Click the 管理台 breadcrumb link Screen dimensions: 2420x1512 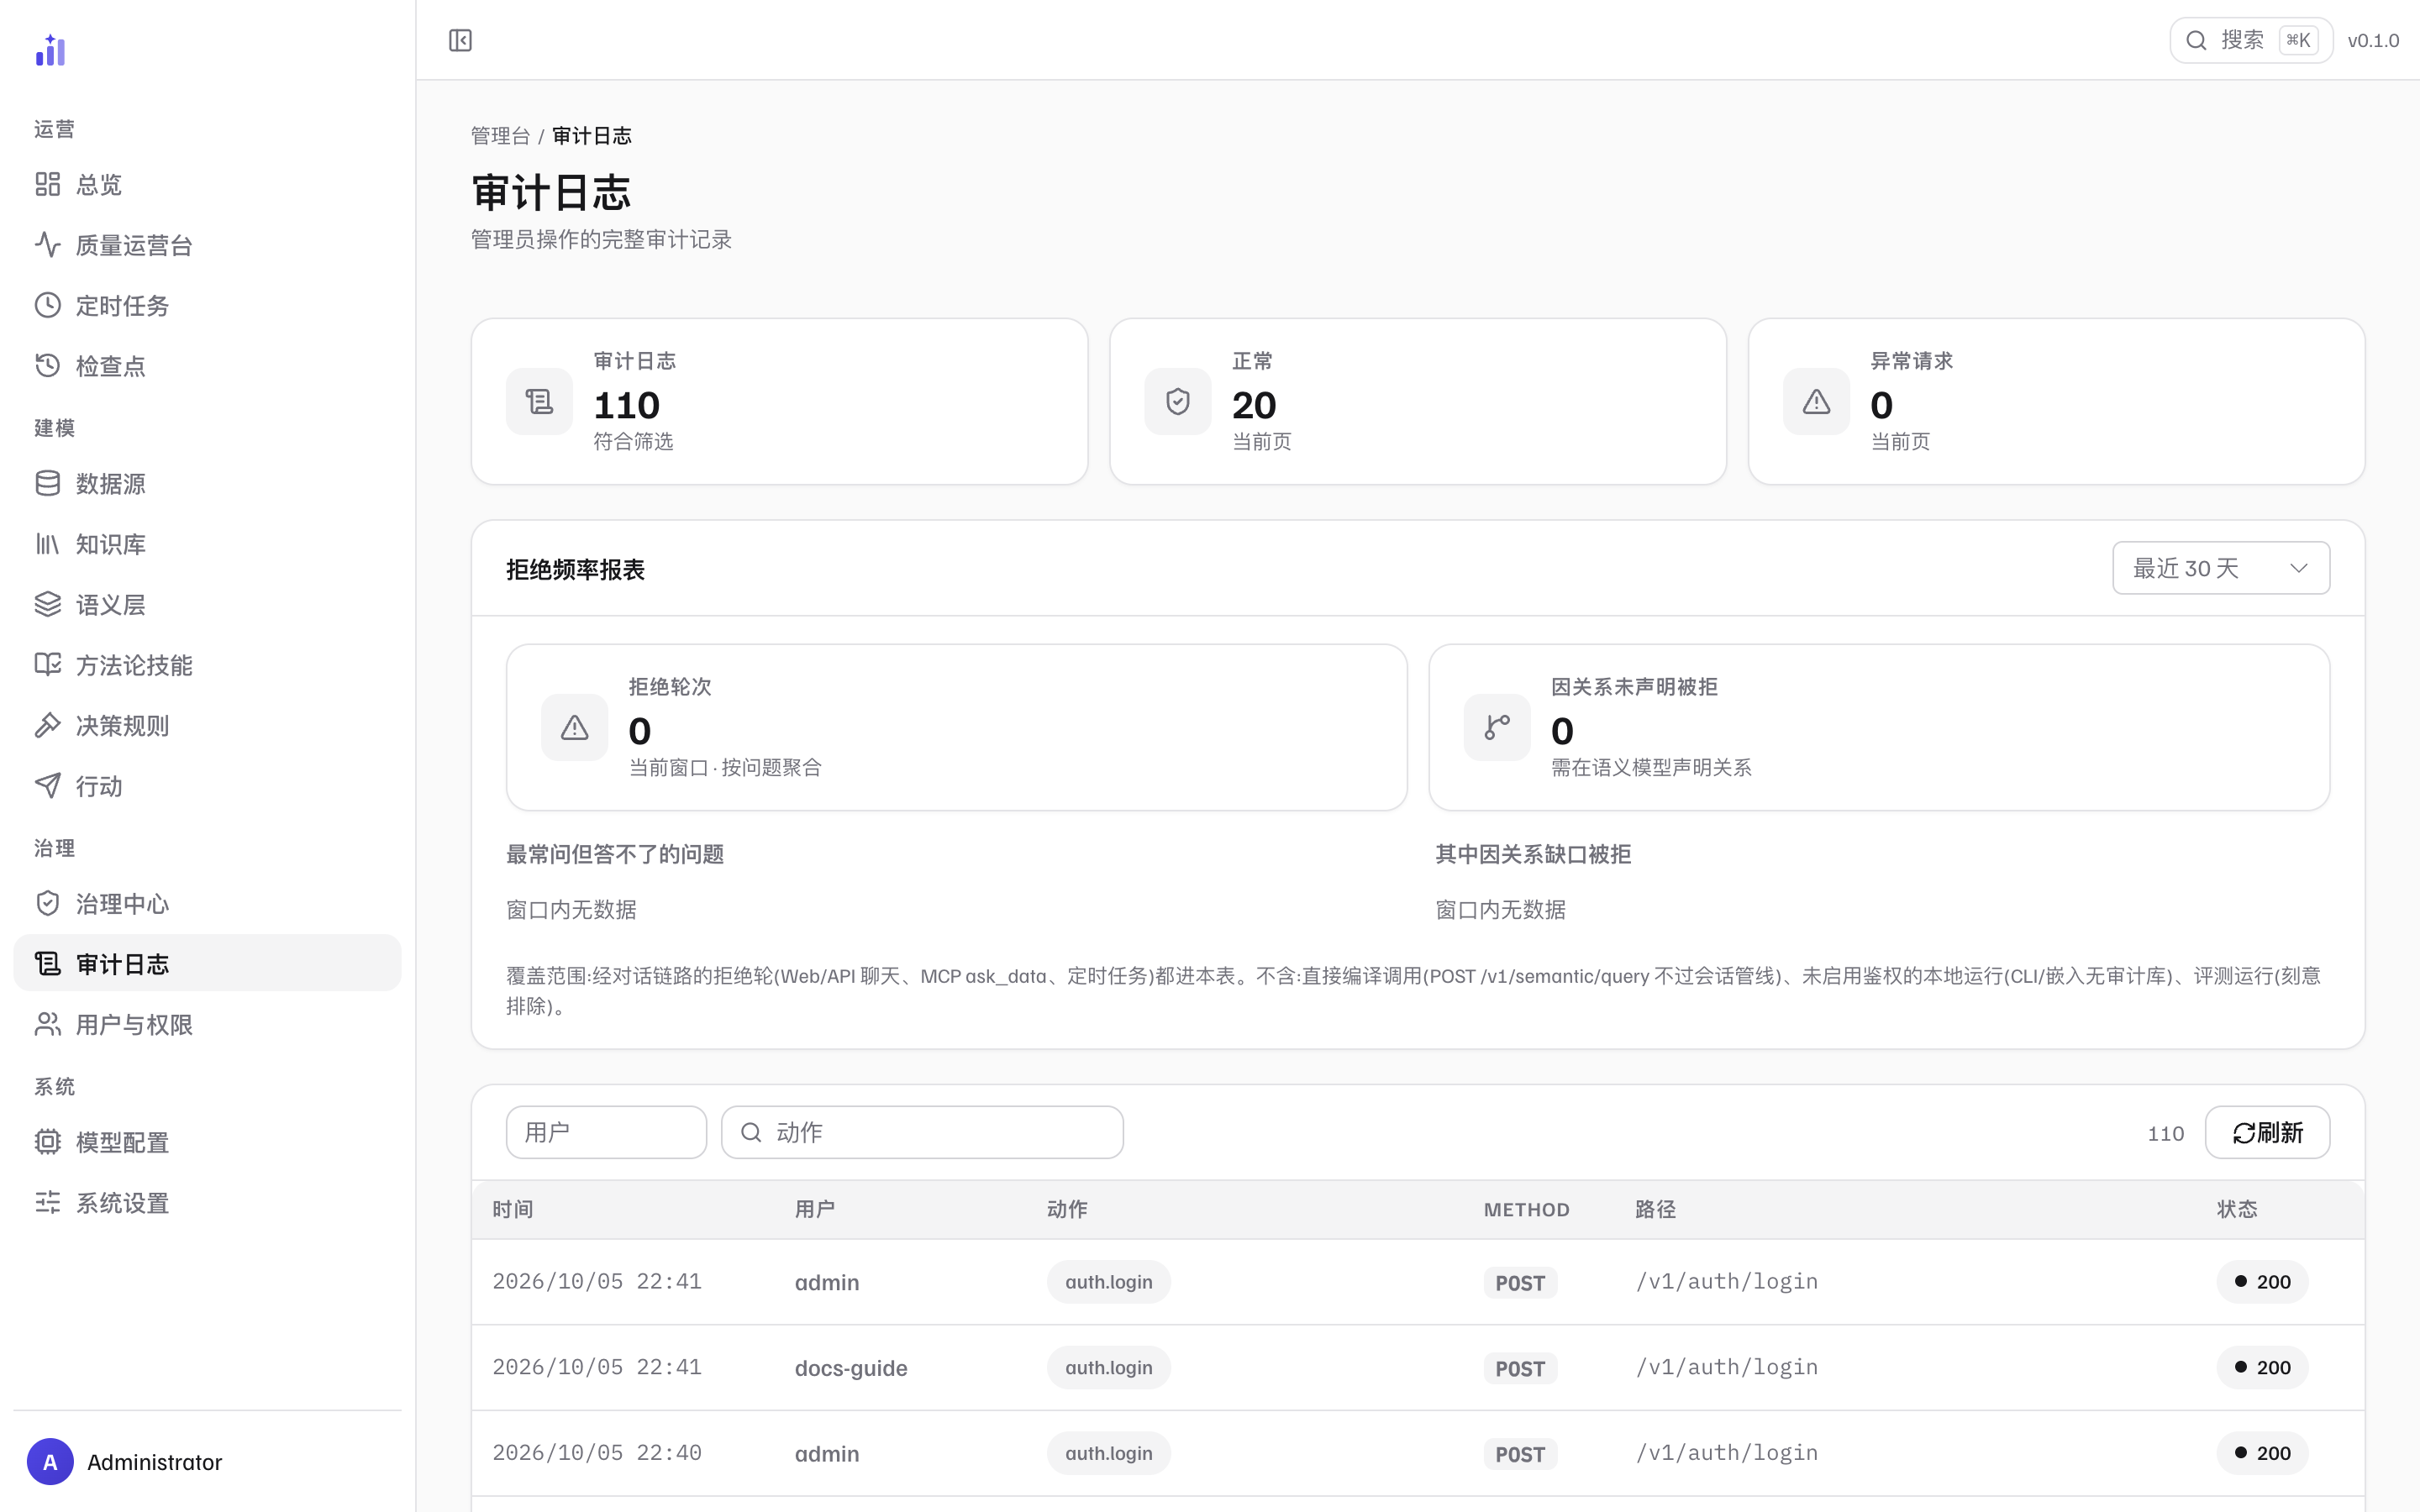point(500,136)
